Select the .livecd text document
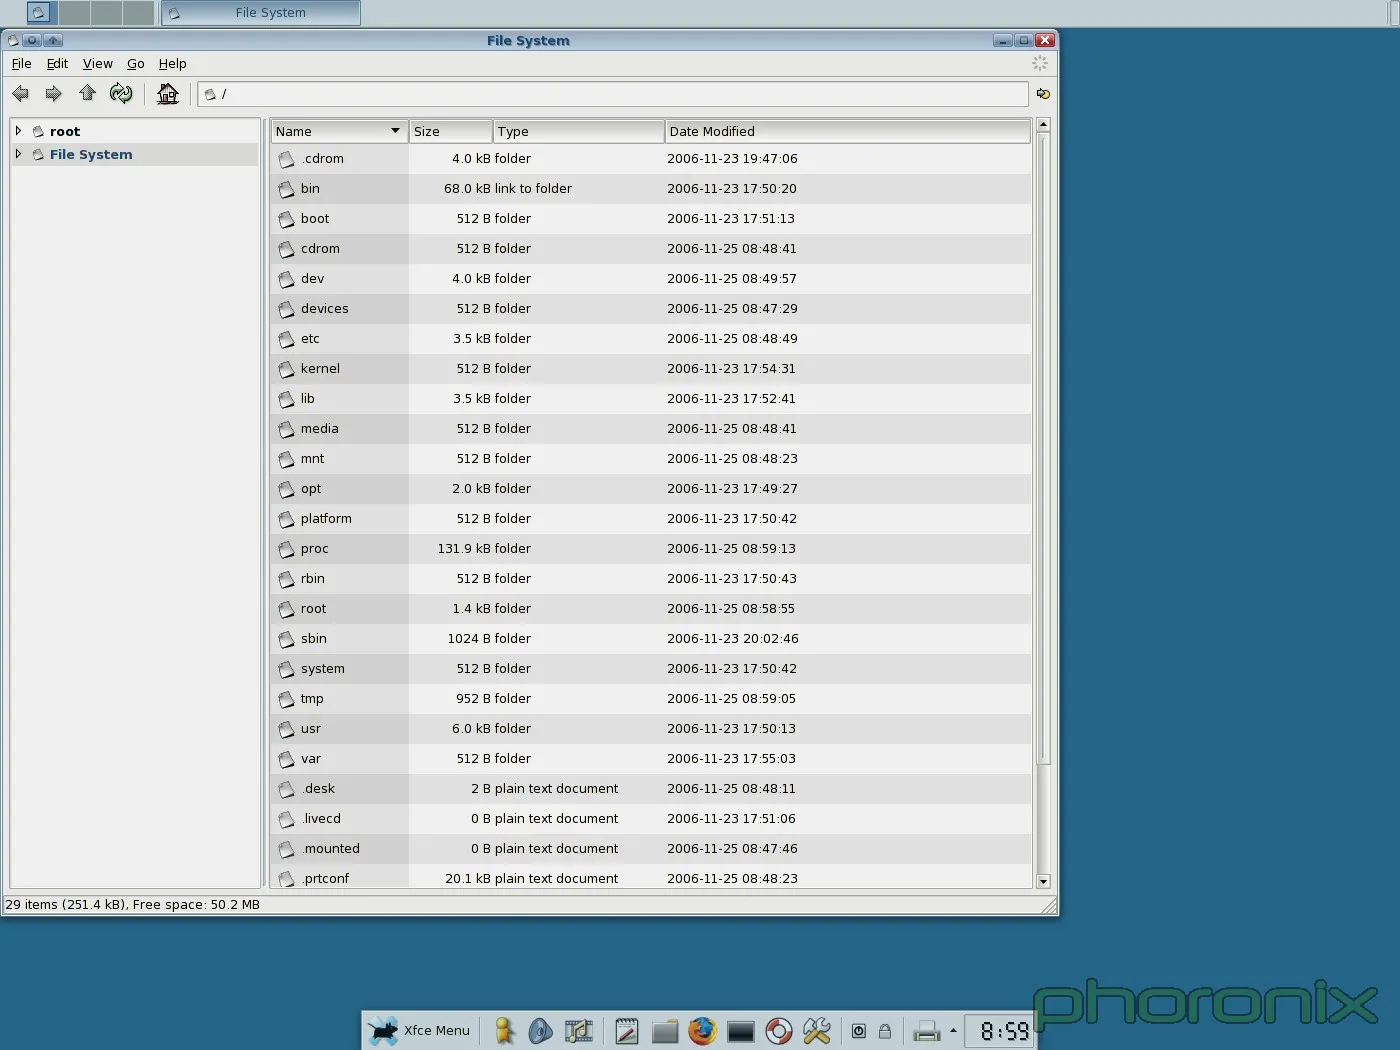Viewport: 1400px width, 1050px height. click(651, 819)
